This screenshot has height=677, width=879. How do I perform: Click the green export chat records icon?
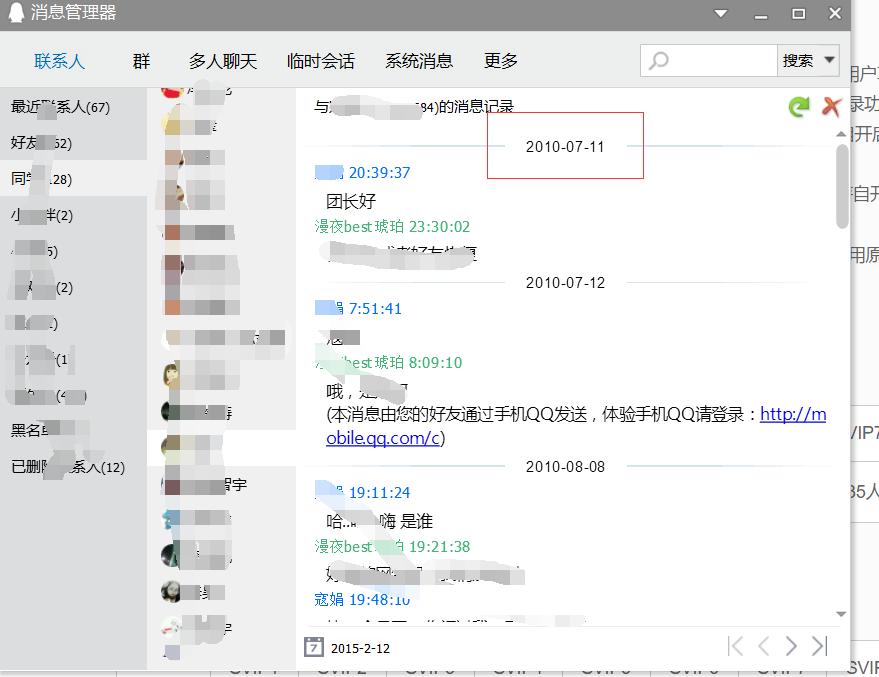click(x=798, y=106)
